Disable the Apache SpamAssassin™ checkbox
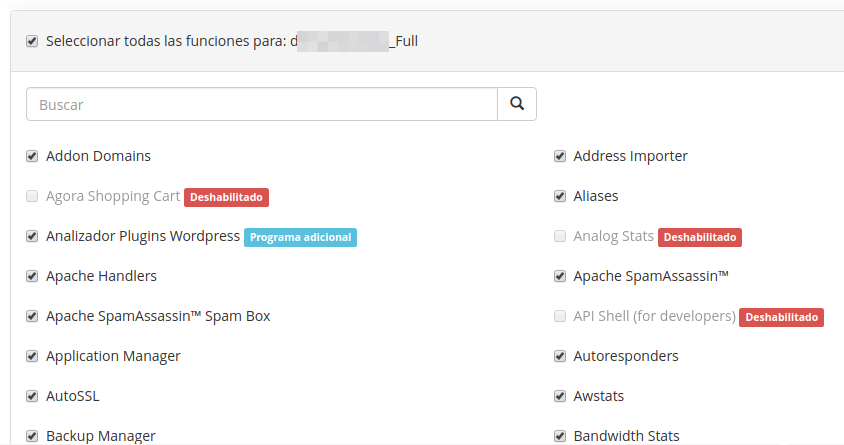The image size is (844, 445). (x=560, y=276)
